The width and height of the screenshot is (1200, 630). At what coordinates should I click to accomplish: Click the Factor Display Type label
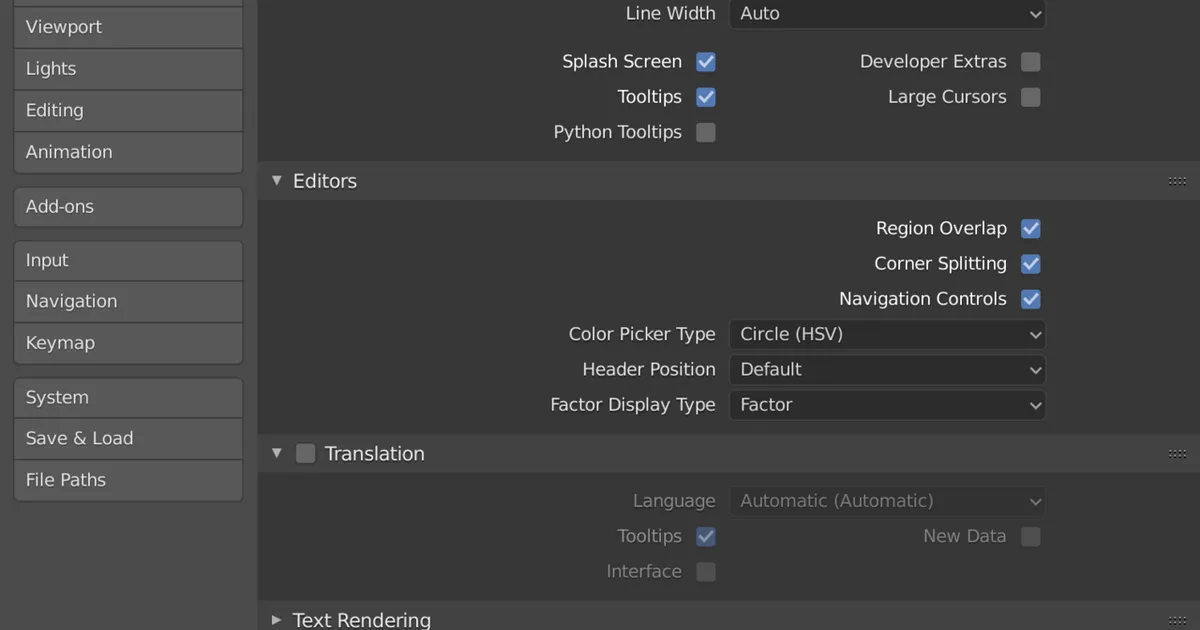pos(633,405)
